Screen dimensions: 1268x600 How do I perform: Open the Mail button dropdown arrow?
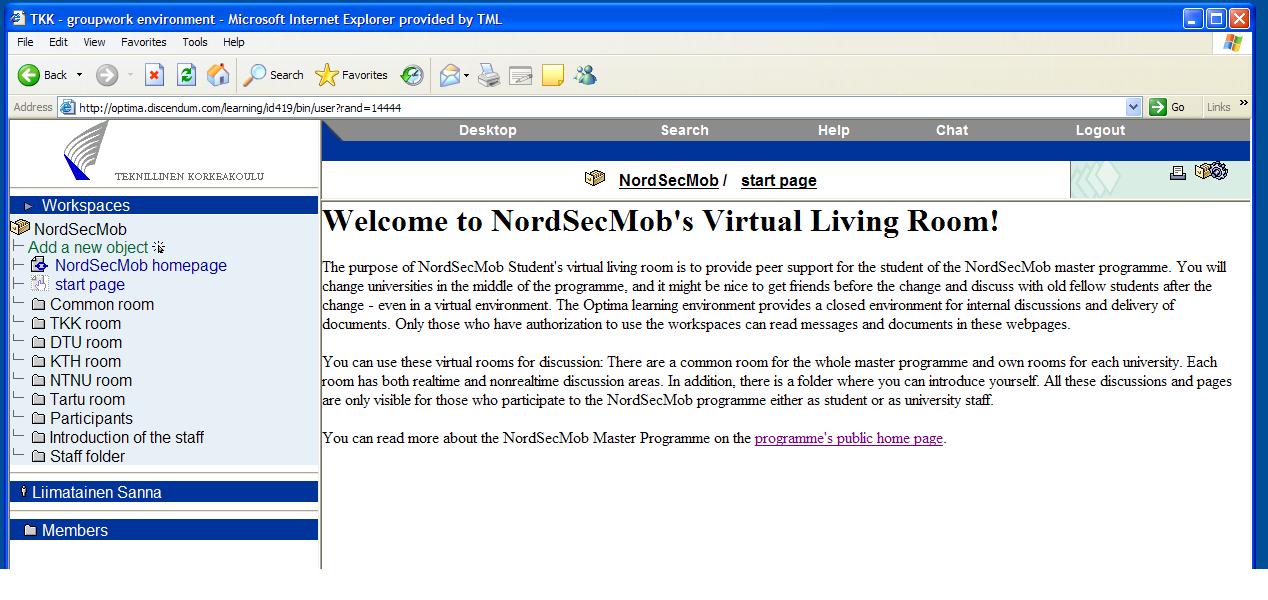466,75
